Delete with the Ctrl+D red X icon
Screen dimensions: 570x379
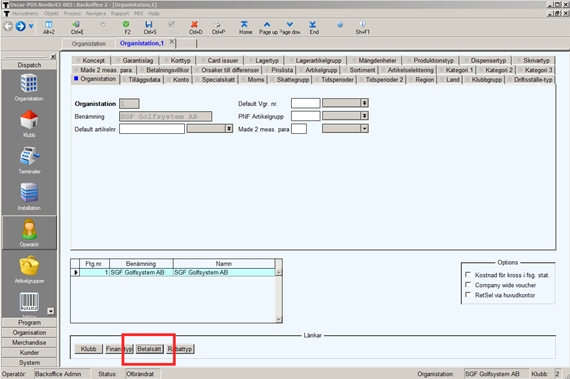coord(195,25)
